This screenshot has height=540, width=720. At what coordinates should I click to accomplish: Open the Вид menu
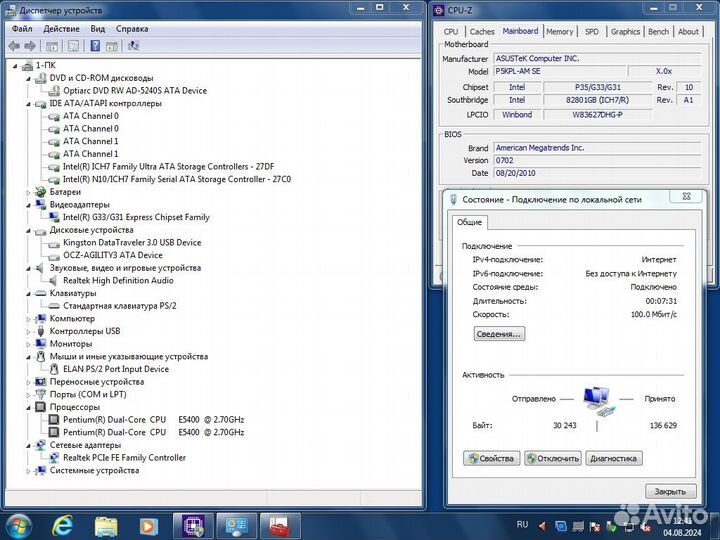(x=97, y=29)
